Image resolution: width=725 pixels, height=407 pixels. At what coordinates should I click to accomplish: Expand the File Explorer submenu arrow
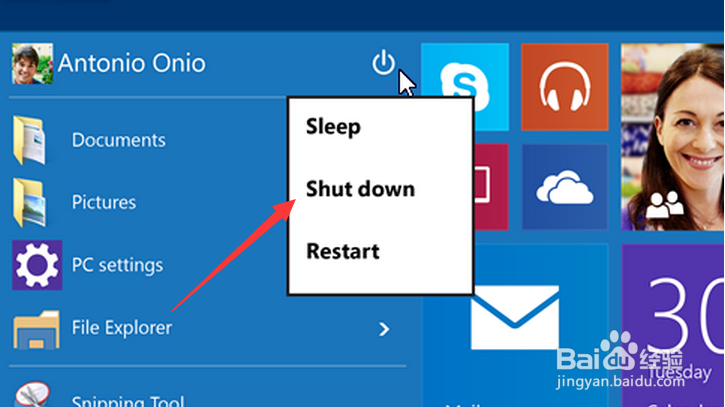(384, 328)
